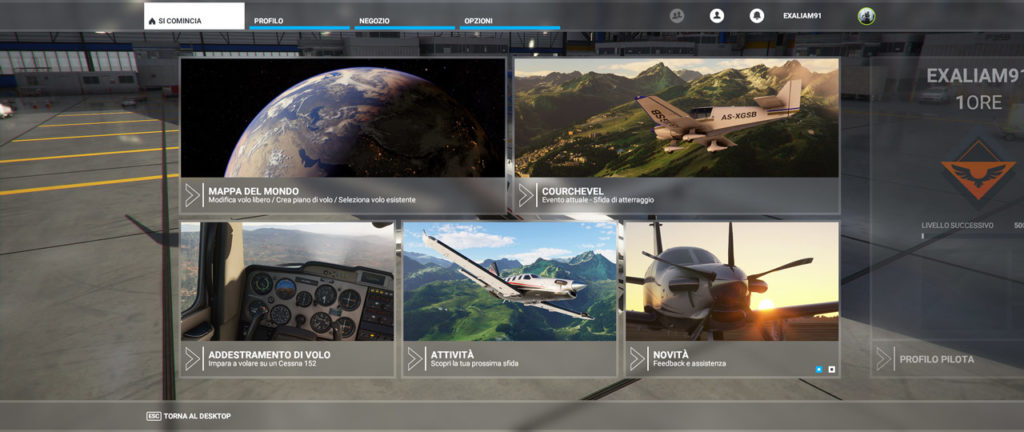The width and height of the screenshot is (1024, 432).
Task: Click the ESC key icon
Action: 153,416
